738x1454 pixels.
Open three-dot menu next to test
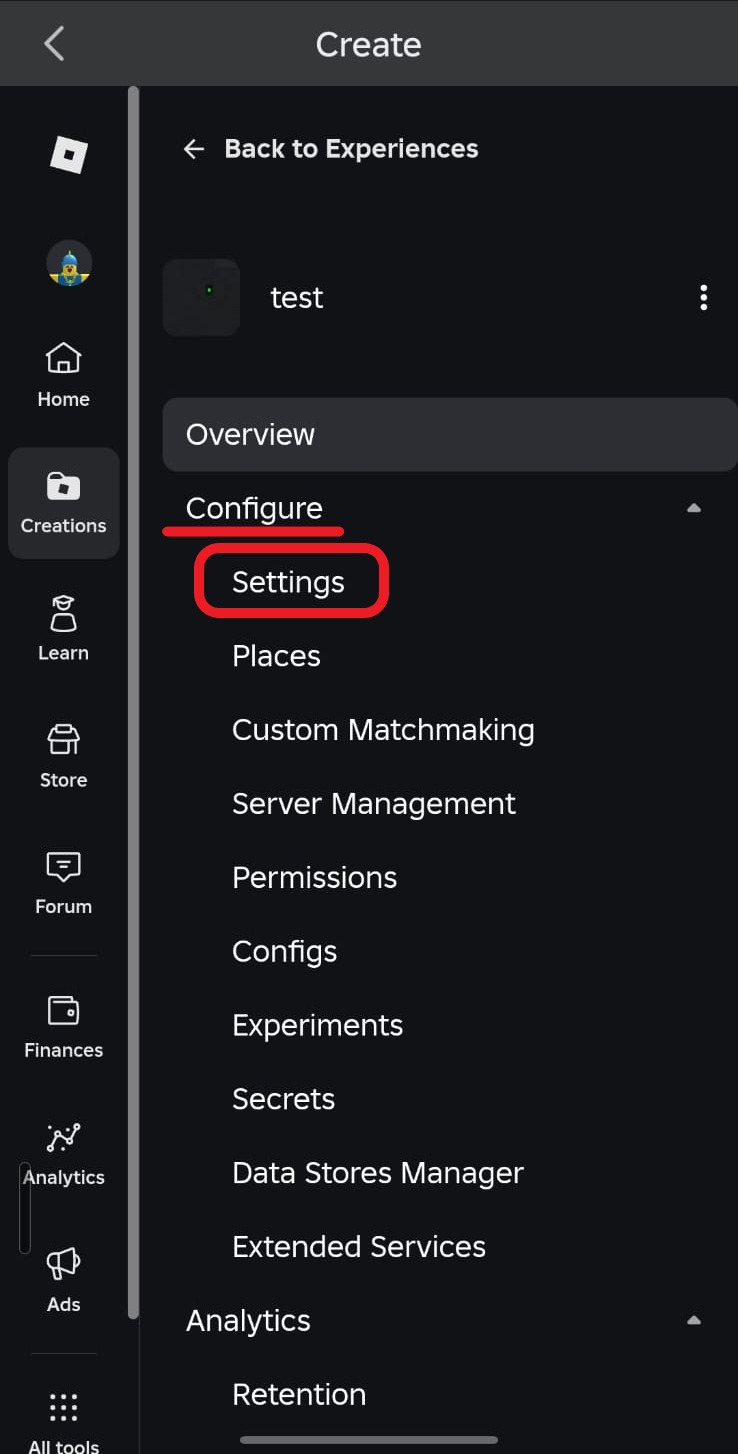coord(704,297)
